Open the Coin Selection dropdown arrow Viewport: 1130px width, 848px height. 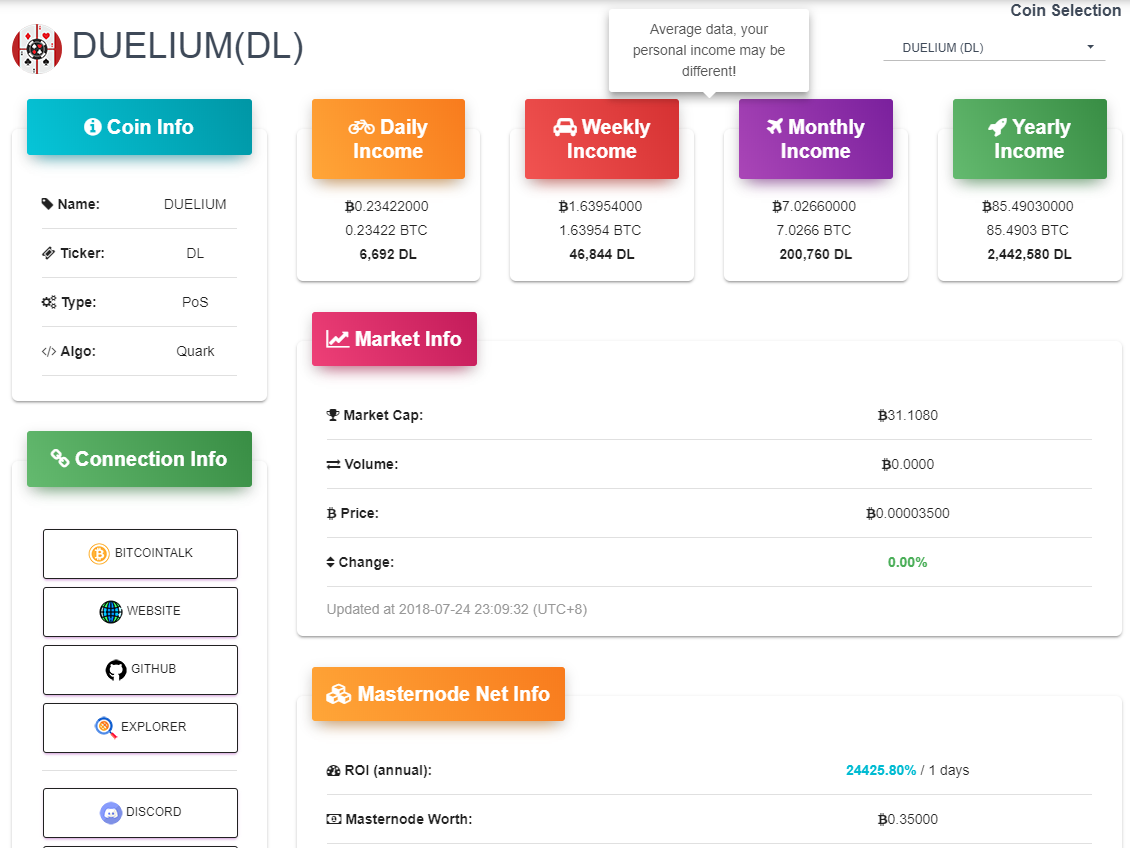[x=1090, y=47]
